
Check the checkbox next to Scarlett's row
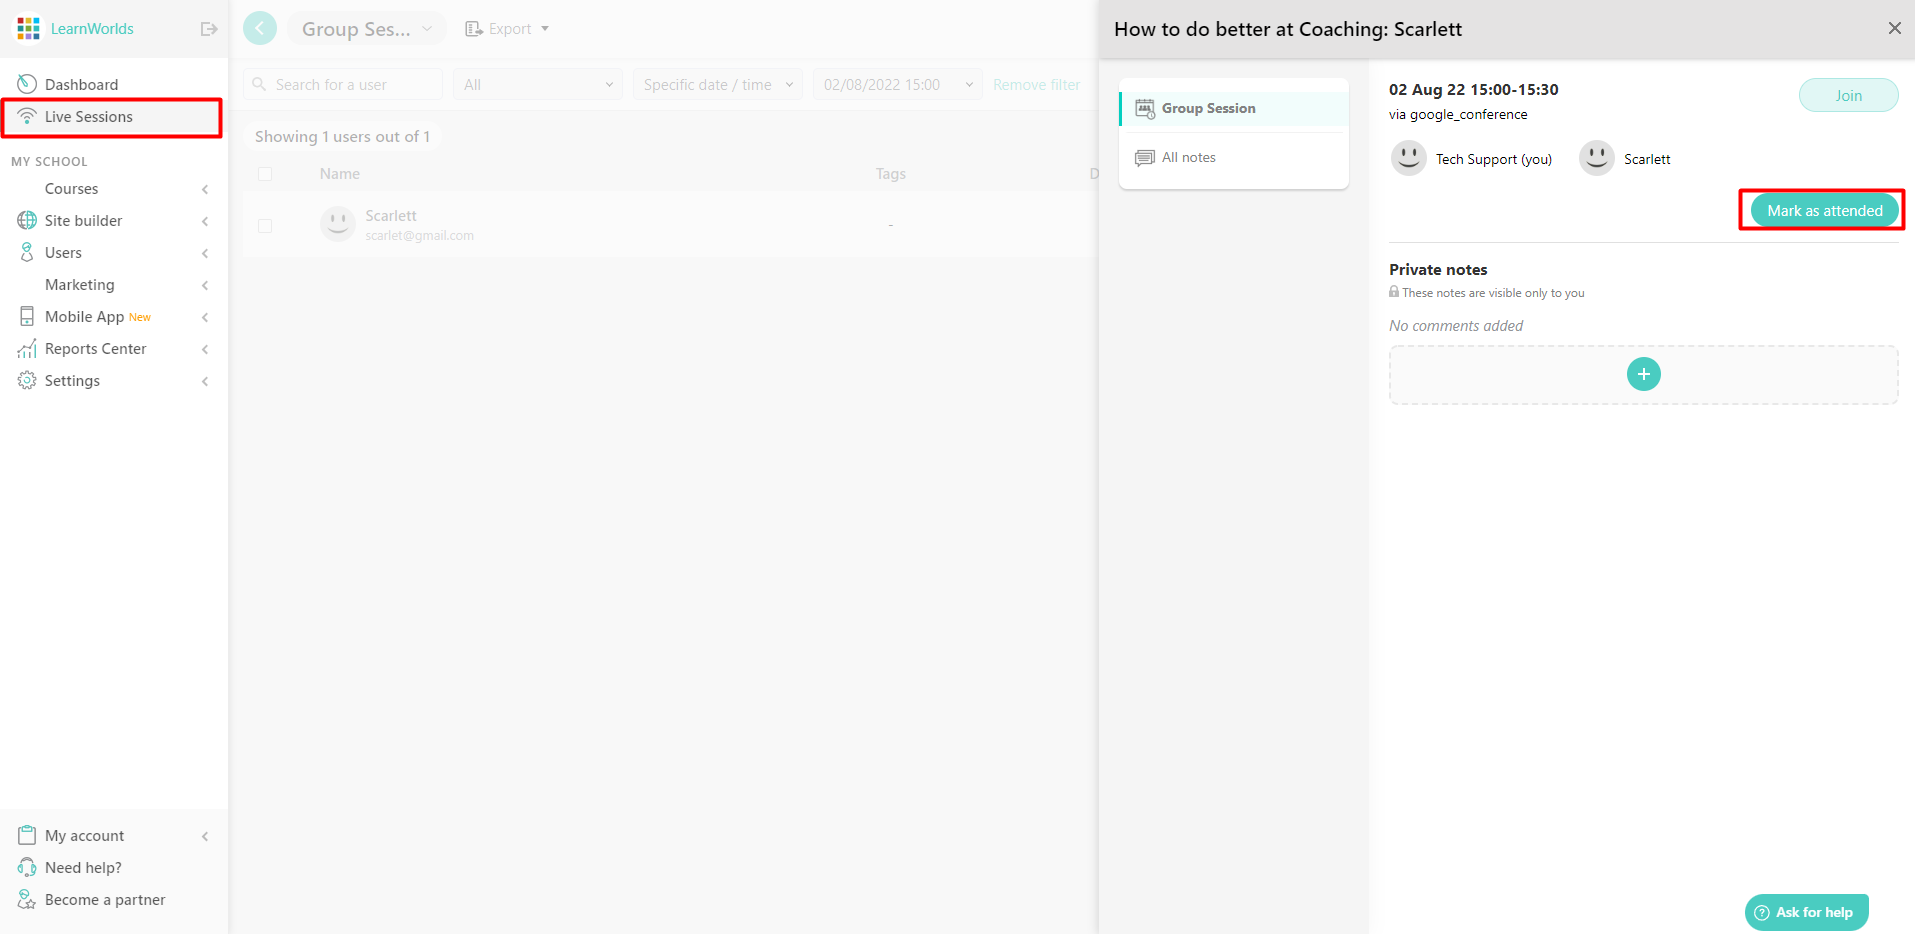click(x=265, y=225)
